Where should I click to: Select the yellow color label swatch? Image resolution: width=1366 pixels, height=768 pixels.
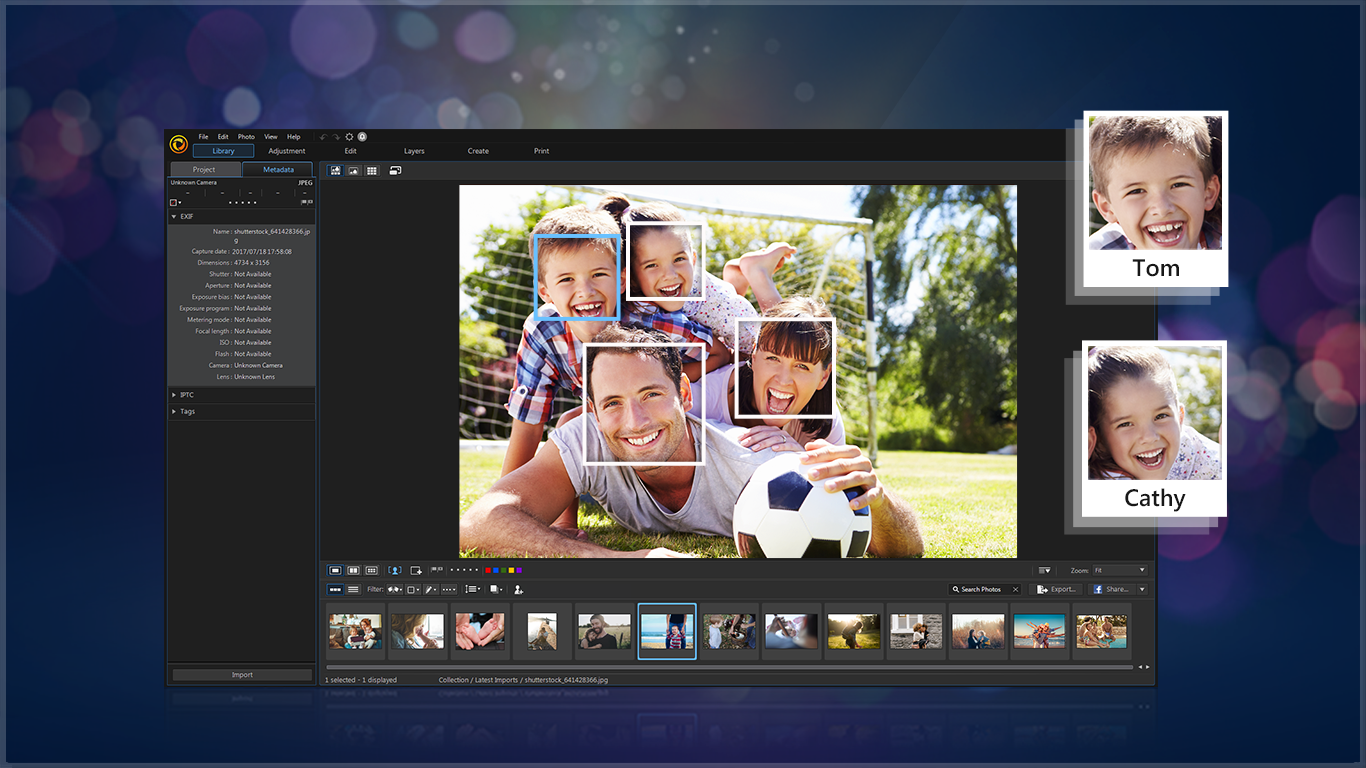[x=511, y=570]
